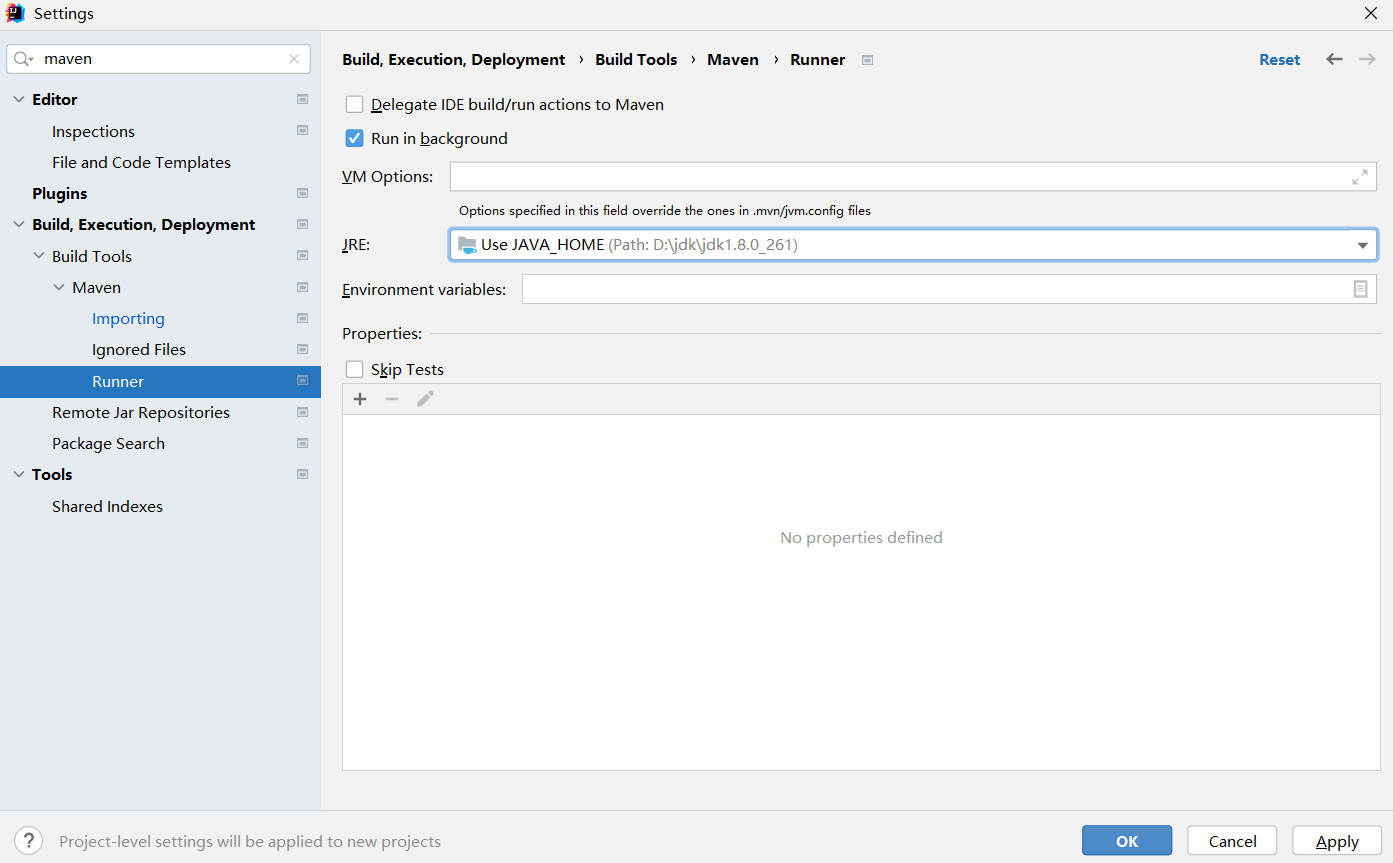Enable the Skip Tests checkbox
The width and height of the screenshot is (1393, 863).
point(354,369)
